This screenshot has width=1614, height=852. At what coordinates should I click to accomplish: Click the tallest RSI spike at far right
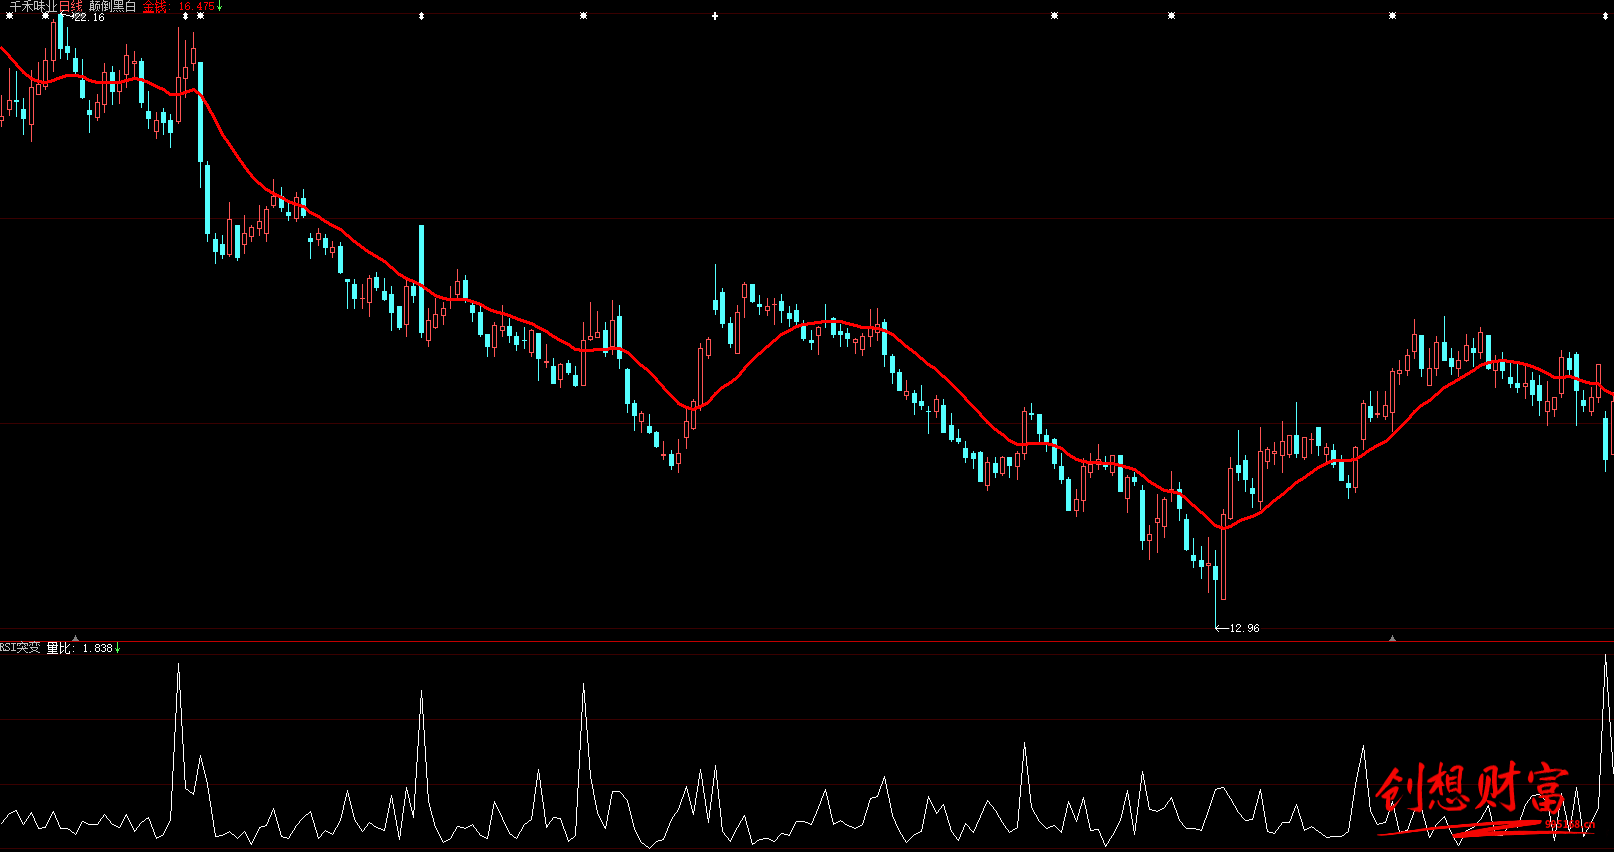pyautogui.click(x=1607, y=662)
